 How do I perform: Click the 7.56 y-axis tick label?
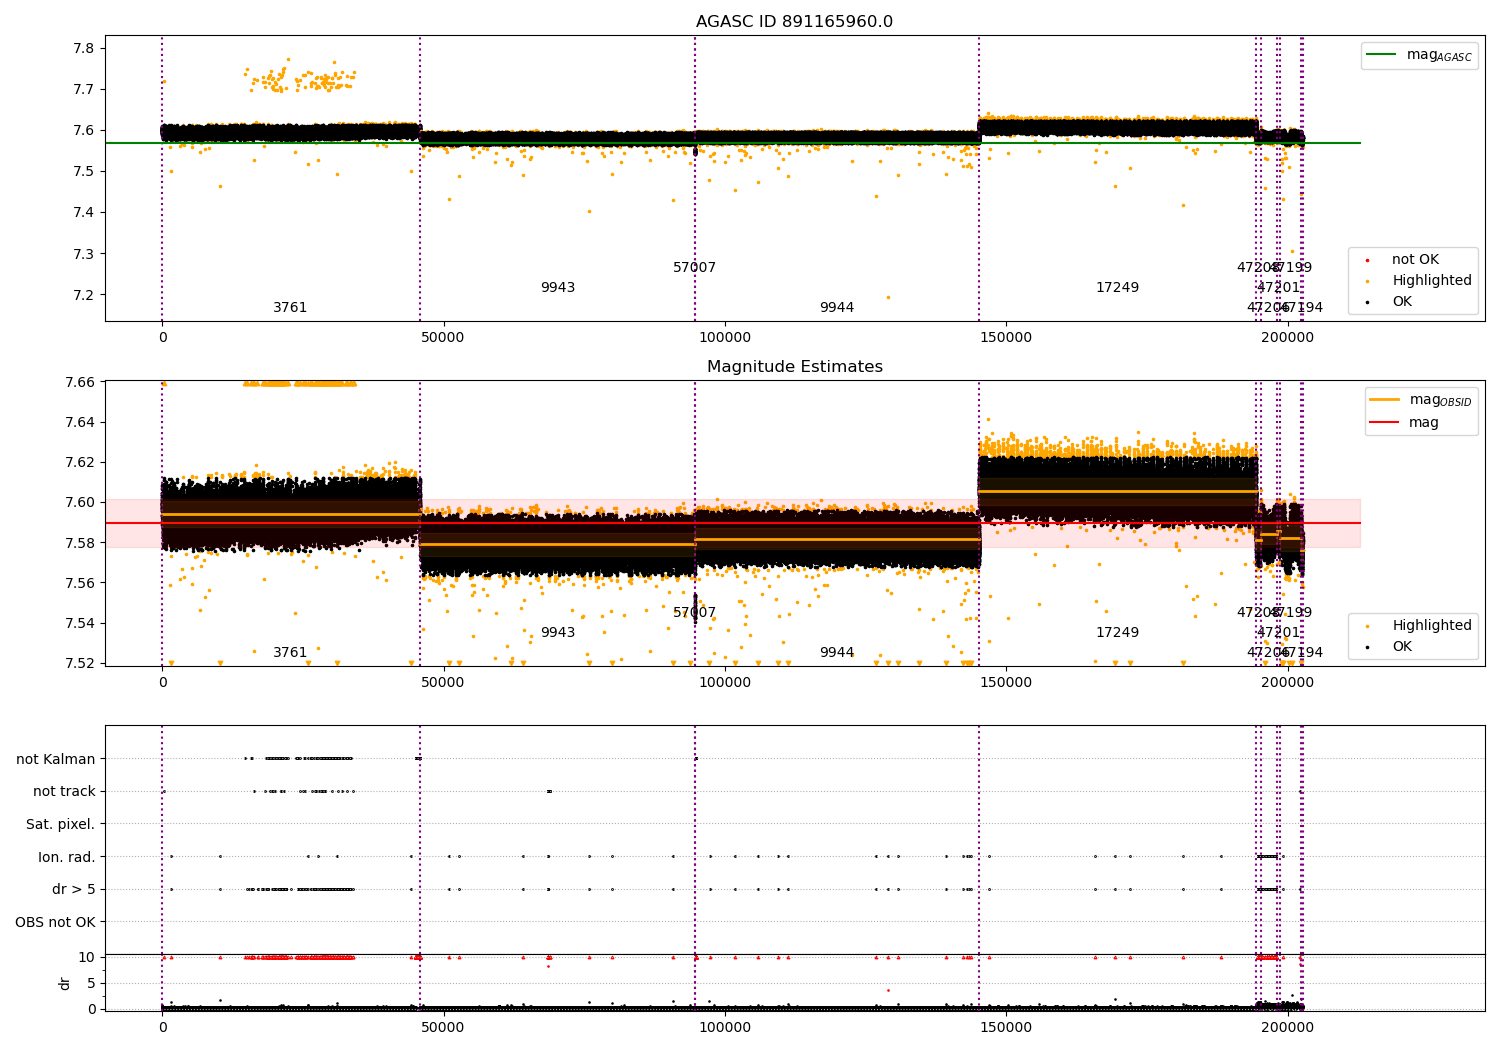80,583
